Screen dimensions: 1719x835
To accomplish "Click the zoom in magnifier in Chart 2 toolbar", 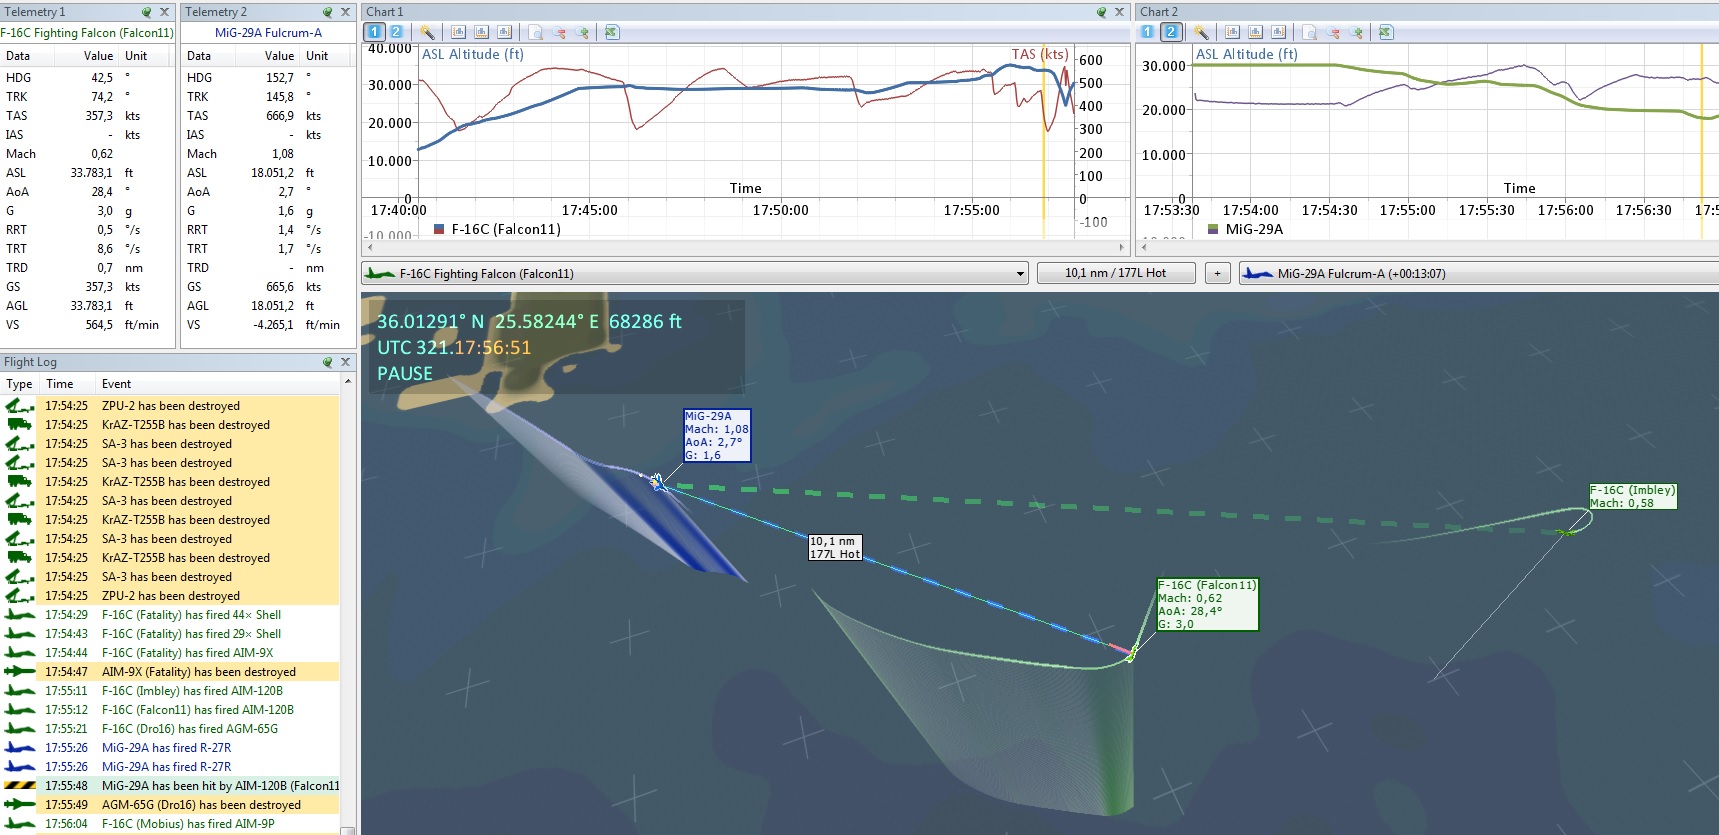I will coord(1356,32).
